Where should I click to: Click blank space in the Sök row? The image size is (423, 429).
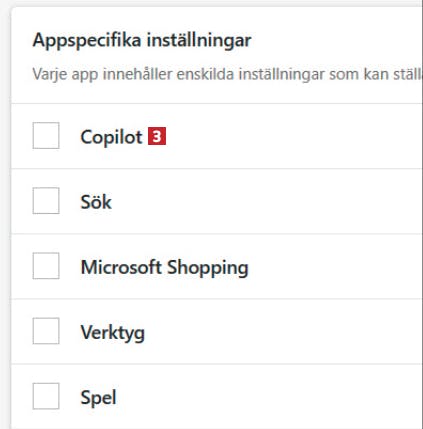click(267, 201)
